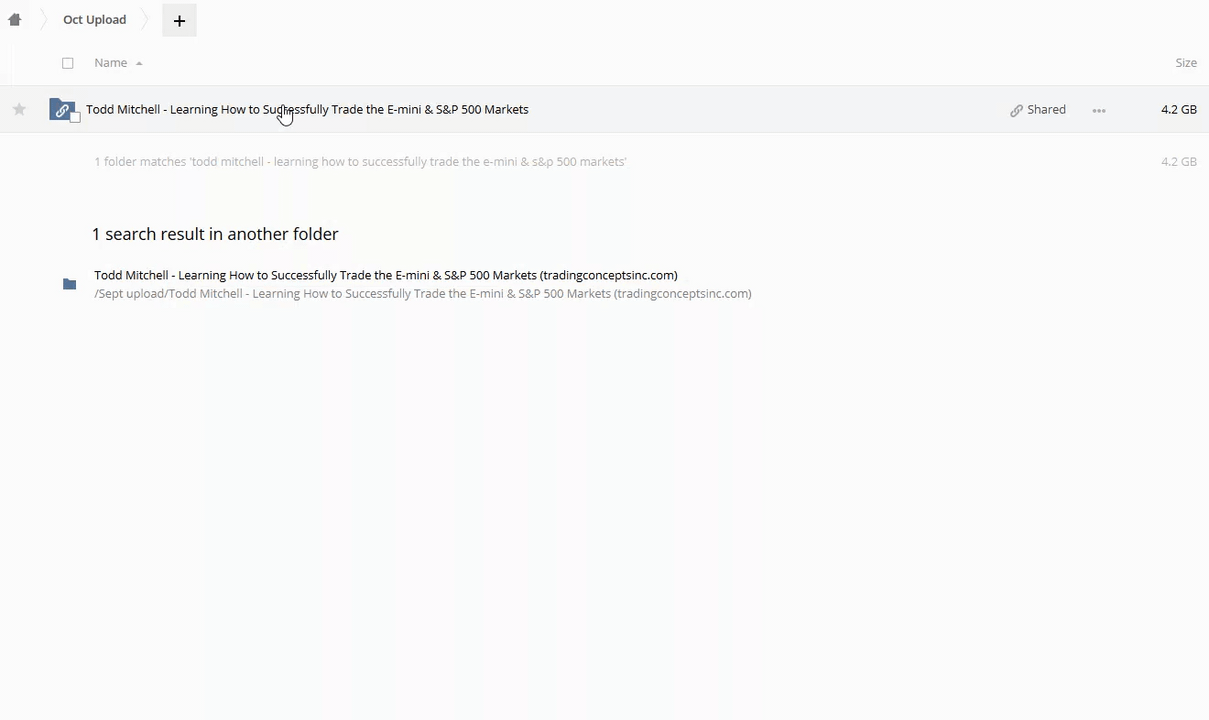Open the three-dot more actions menu
This screenshot has height=720, width=1209.
(x=1099, y=110)
